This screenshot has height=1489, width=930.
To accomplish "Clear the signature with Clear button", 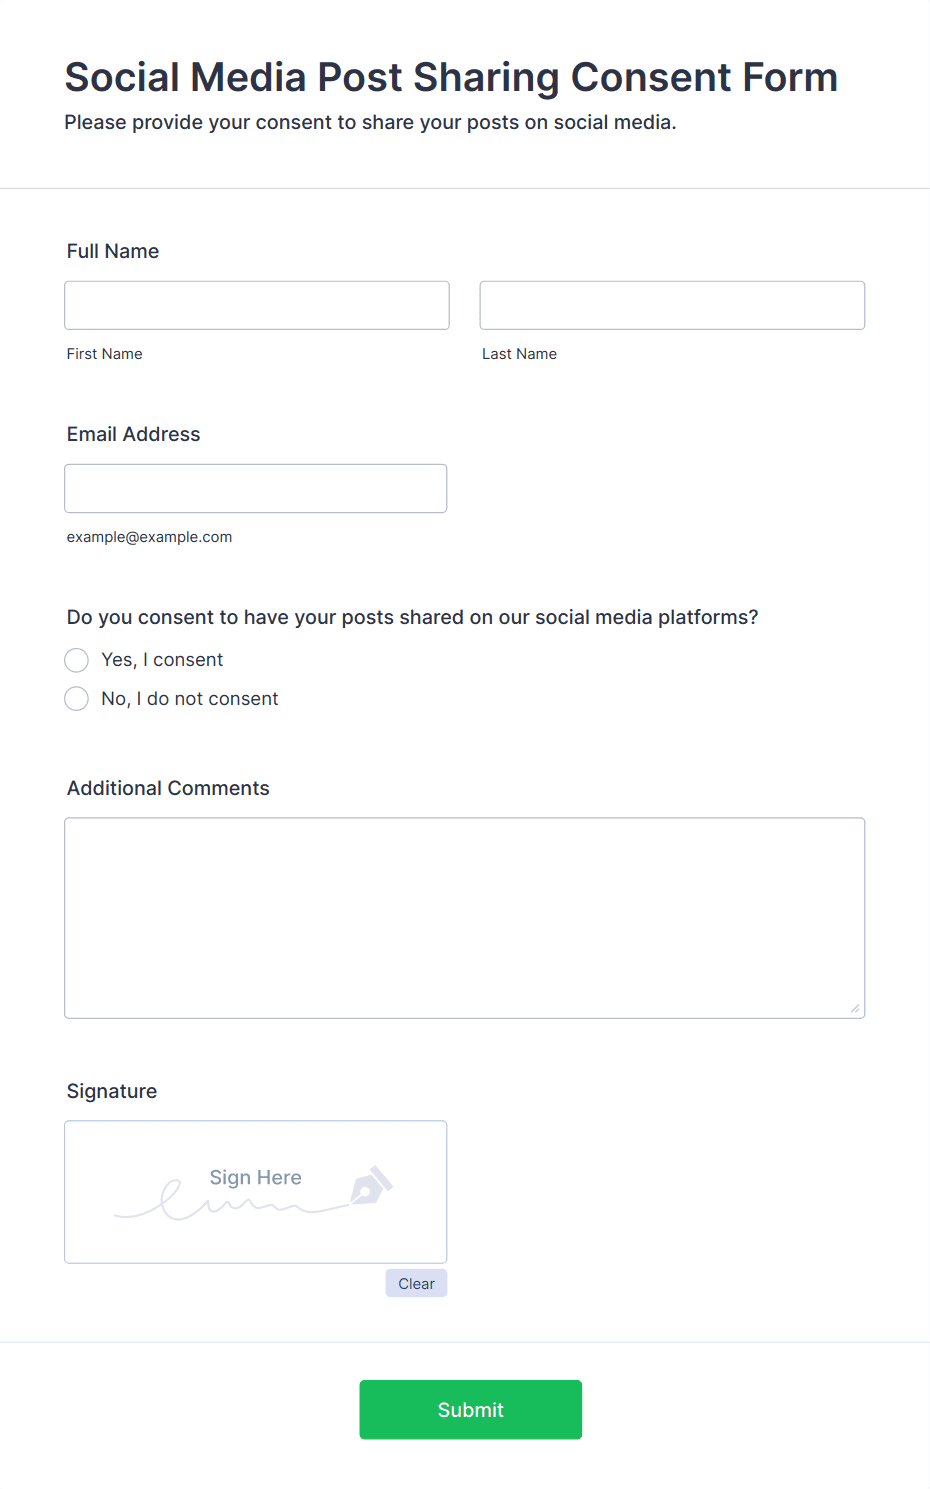I will (416, 1283).
